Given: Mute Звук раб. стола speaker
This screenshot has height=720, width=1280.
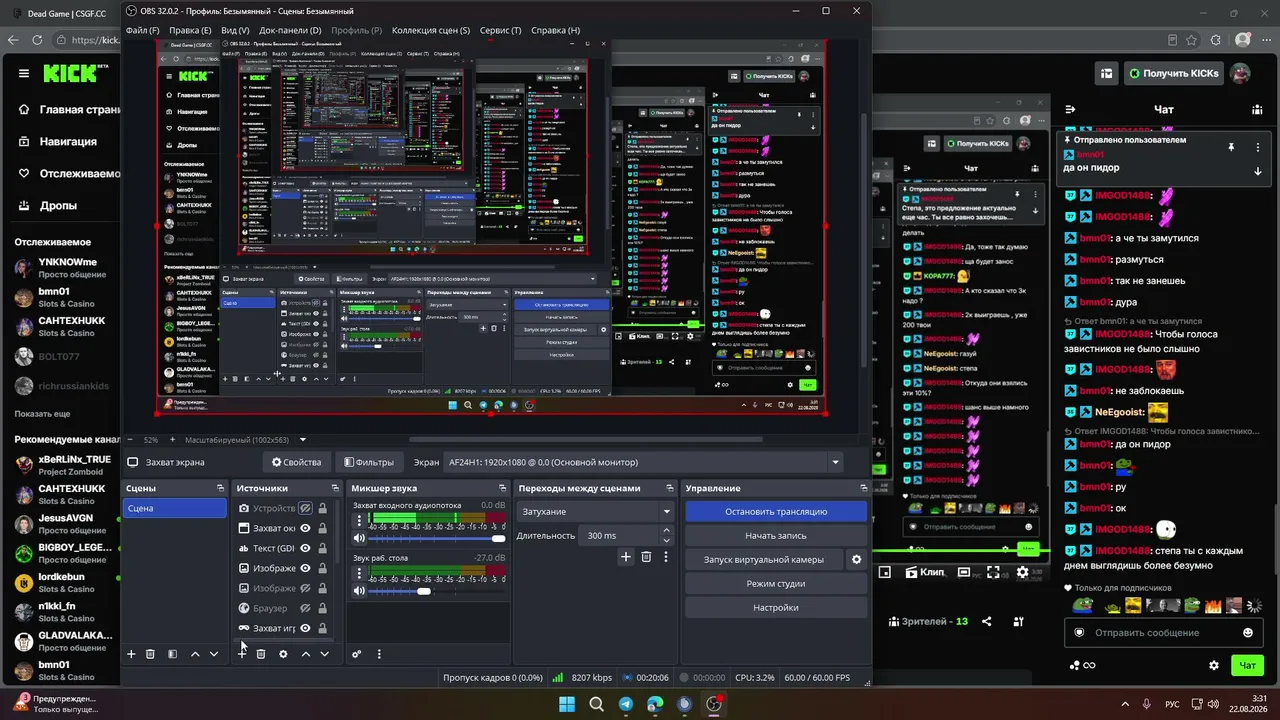Looking at the screenshot, I should click(359, 591).
